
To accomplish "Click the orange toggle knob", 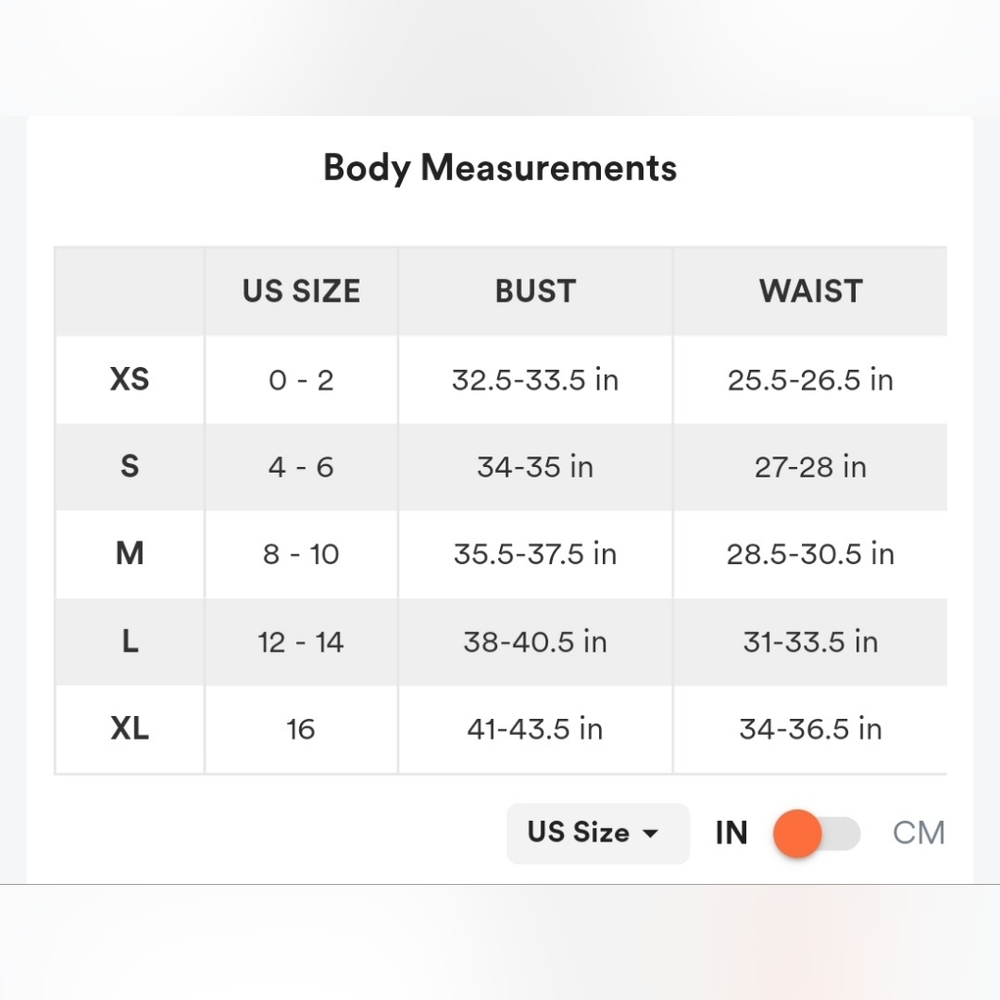I will pyautogui.click(x=797, y=834).
